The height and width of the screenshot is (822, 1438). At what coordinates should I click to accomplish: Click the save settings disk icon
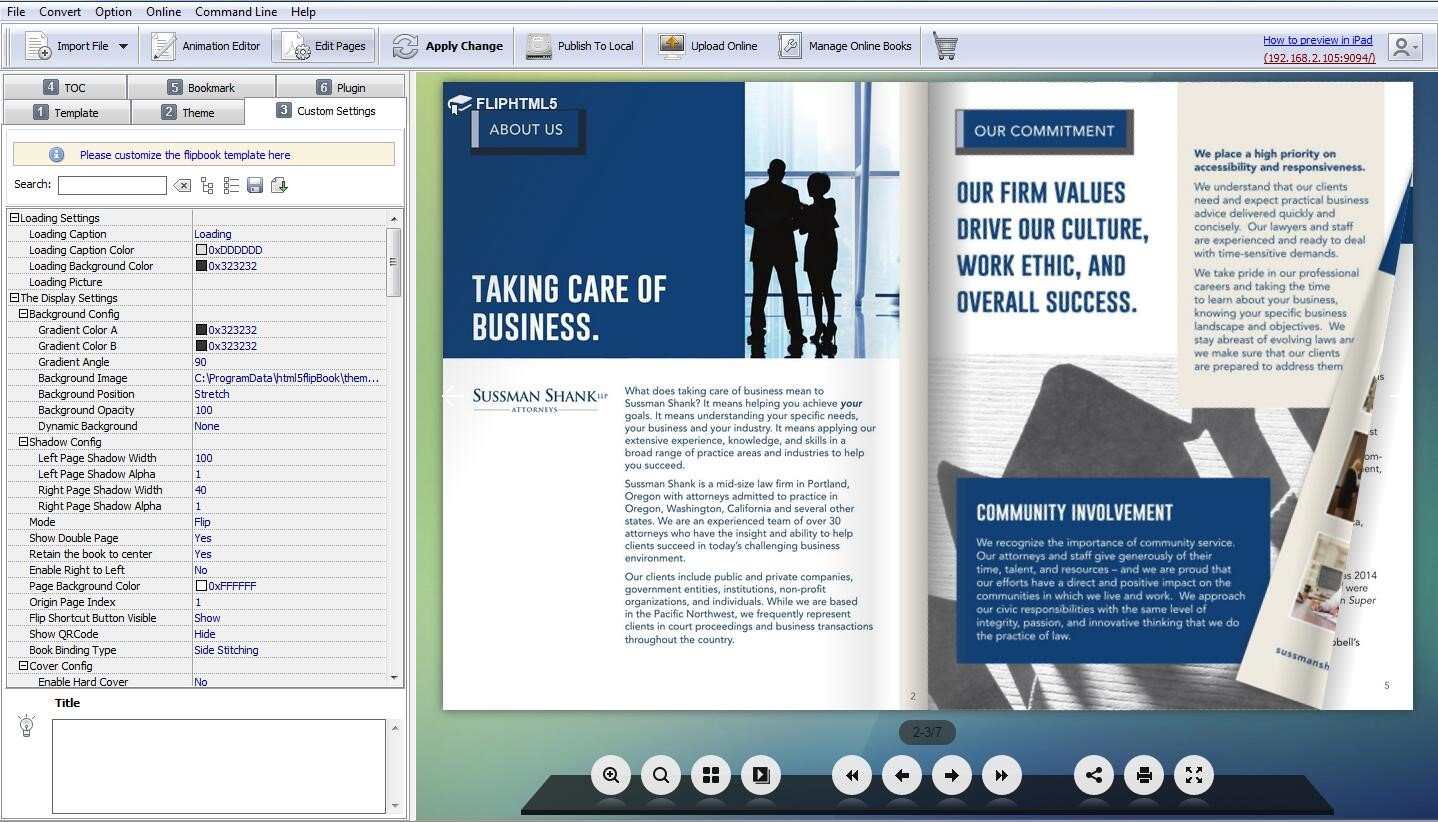[x=255, y=185]
